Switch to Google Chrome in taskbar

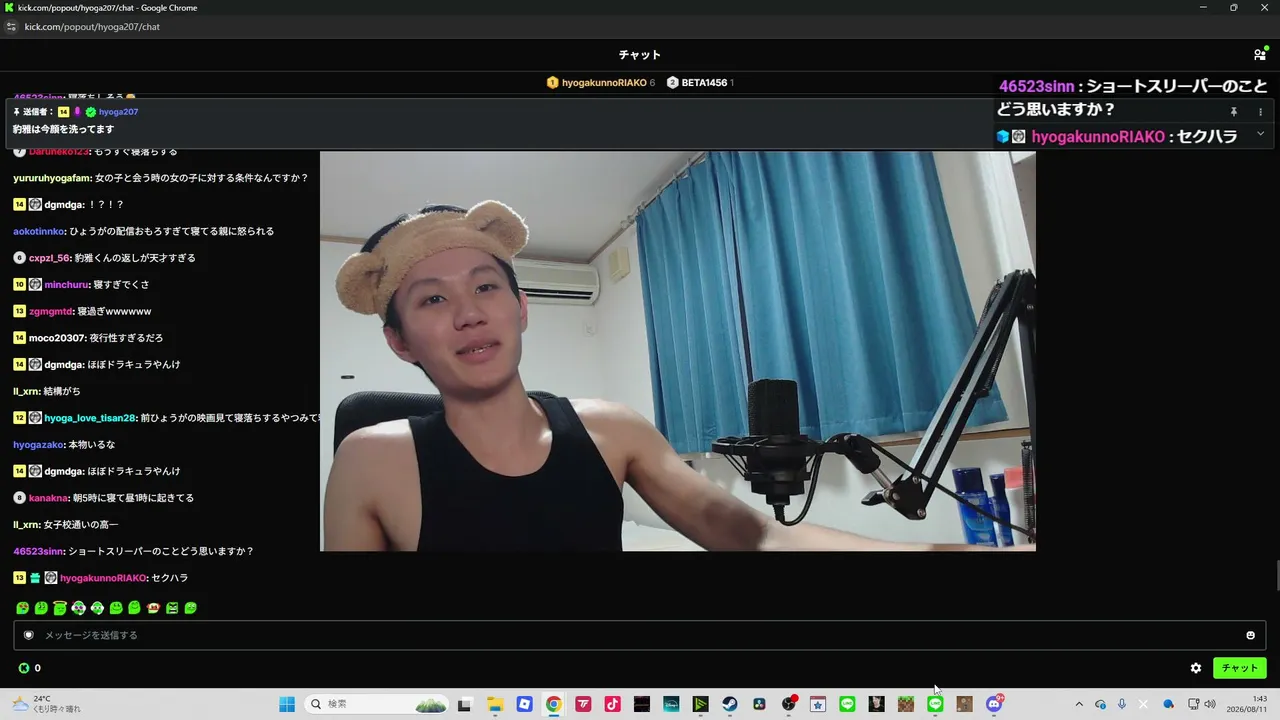(x=553, y=704)
